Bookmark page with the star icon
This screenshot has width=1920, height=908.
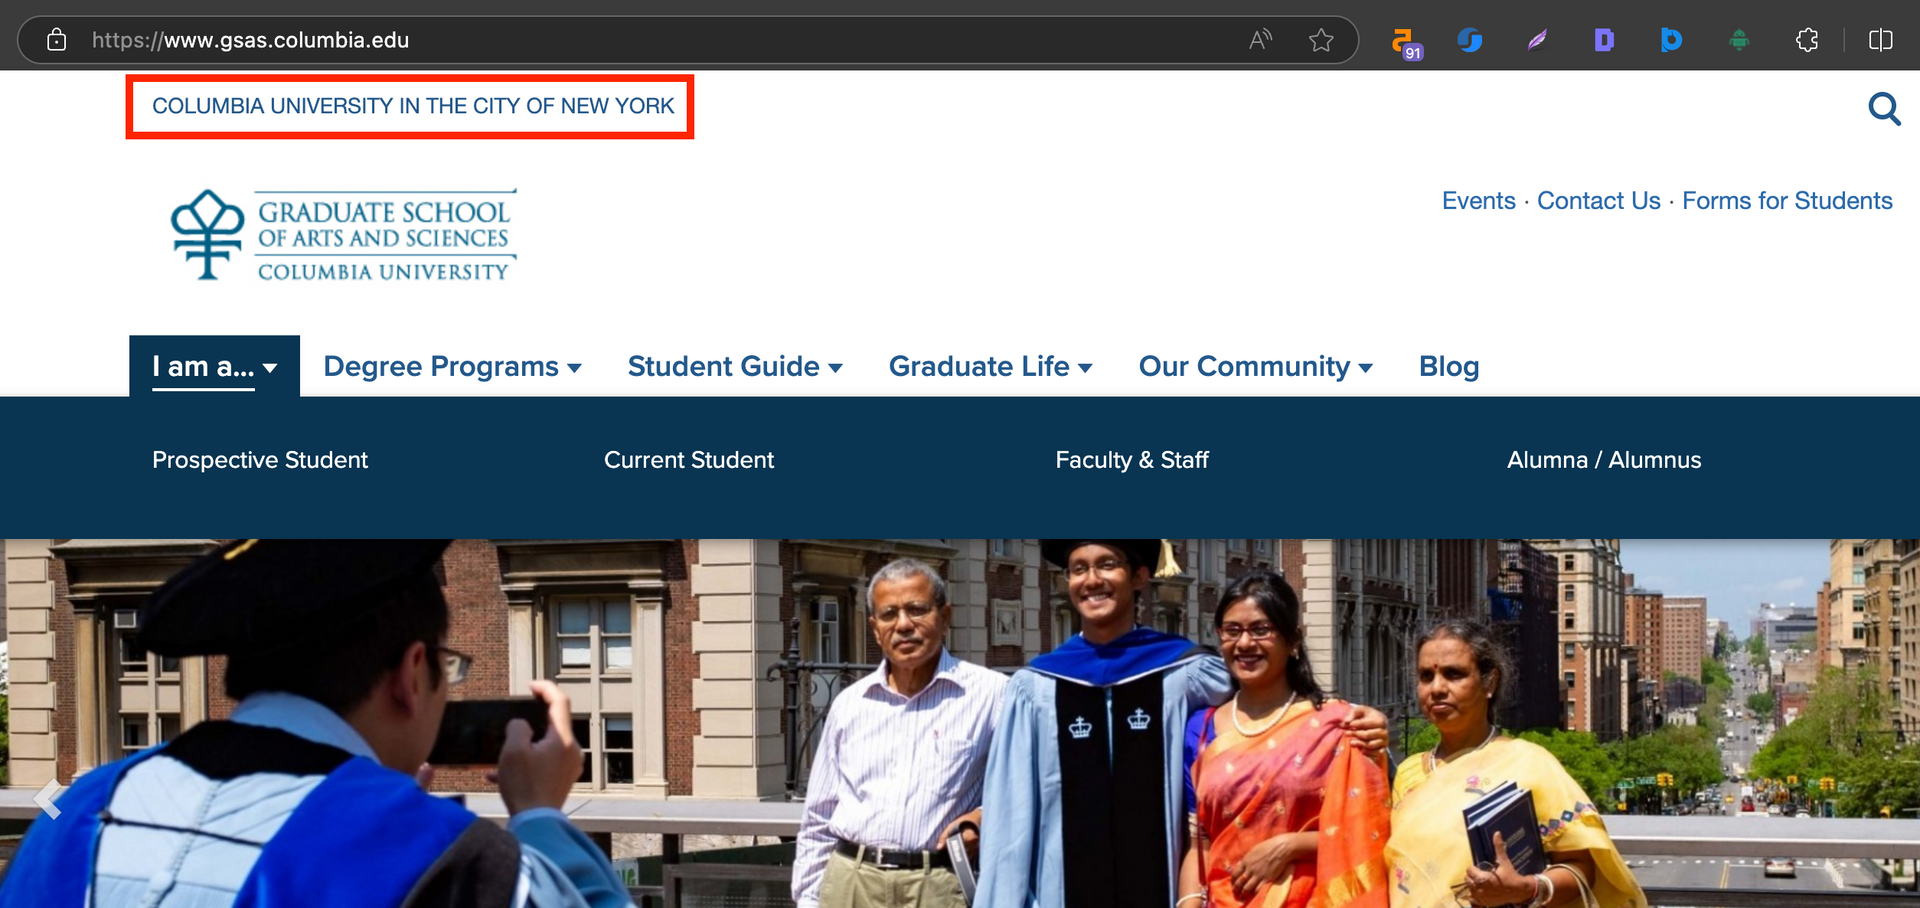point(1321,40)
